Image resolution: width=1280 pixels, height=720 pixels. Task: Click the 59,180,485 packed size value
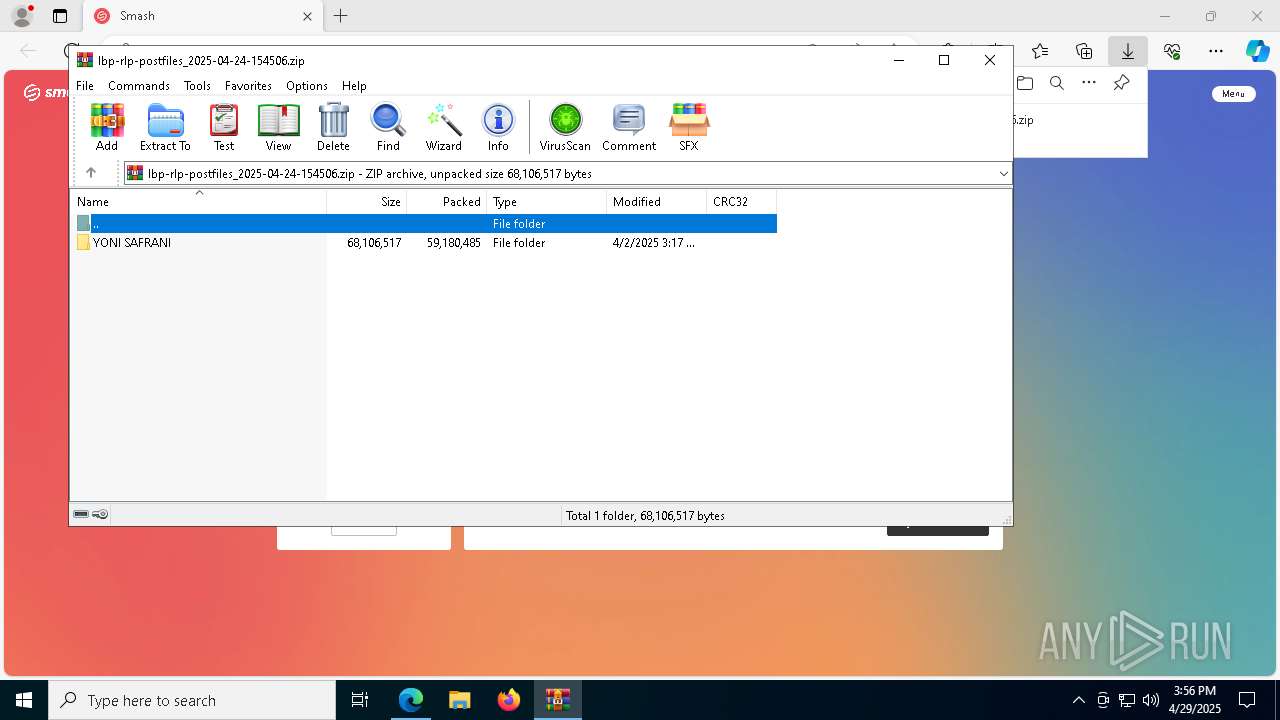click(x=453, y=243)
